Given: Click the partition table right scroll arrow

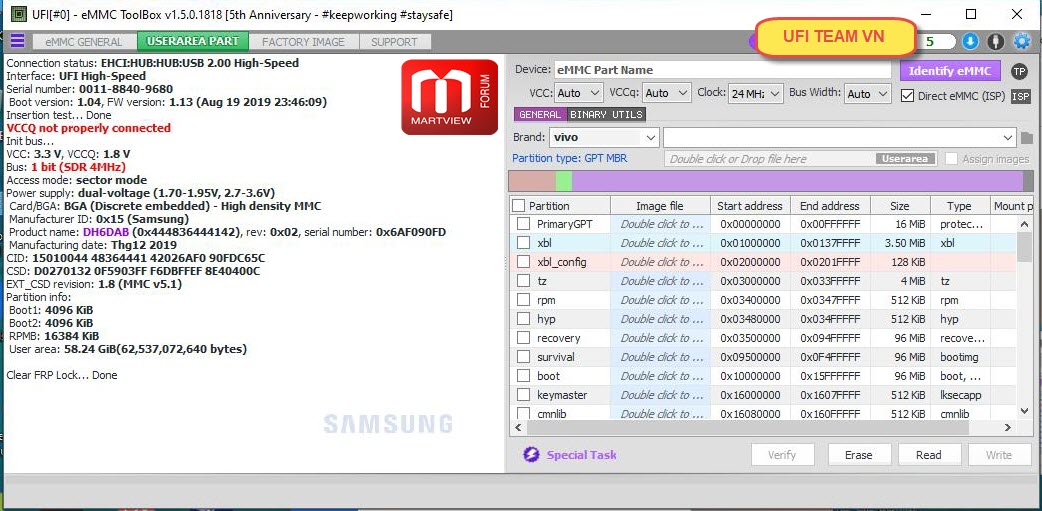Looking at the screenshot, I should [x=1008, y=428].
